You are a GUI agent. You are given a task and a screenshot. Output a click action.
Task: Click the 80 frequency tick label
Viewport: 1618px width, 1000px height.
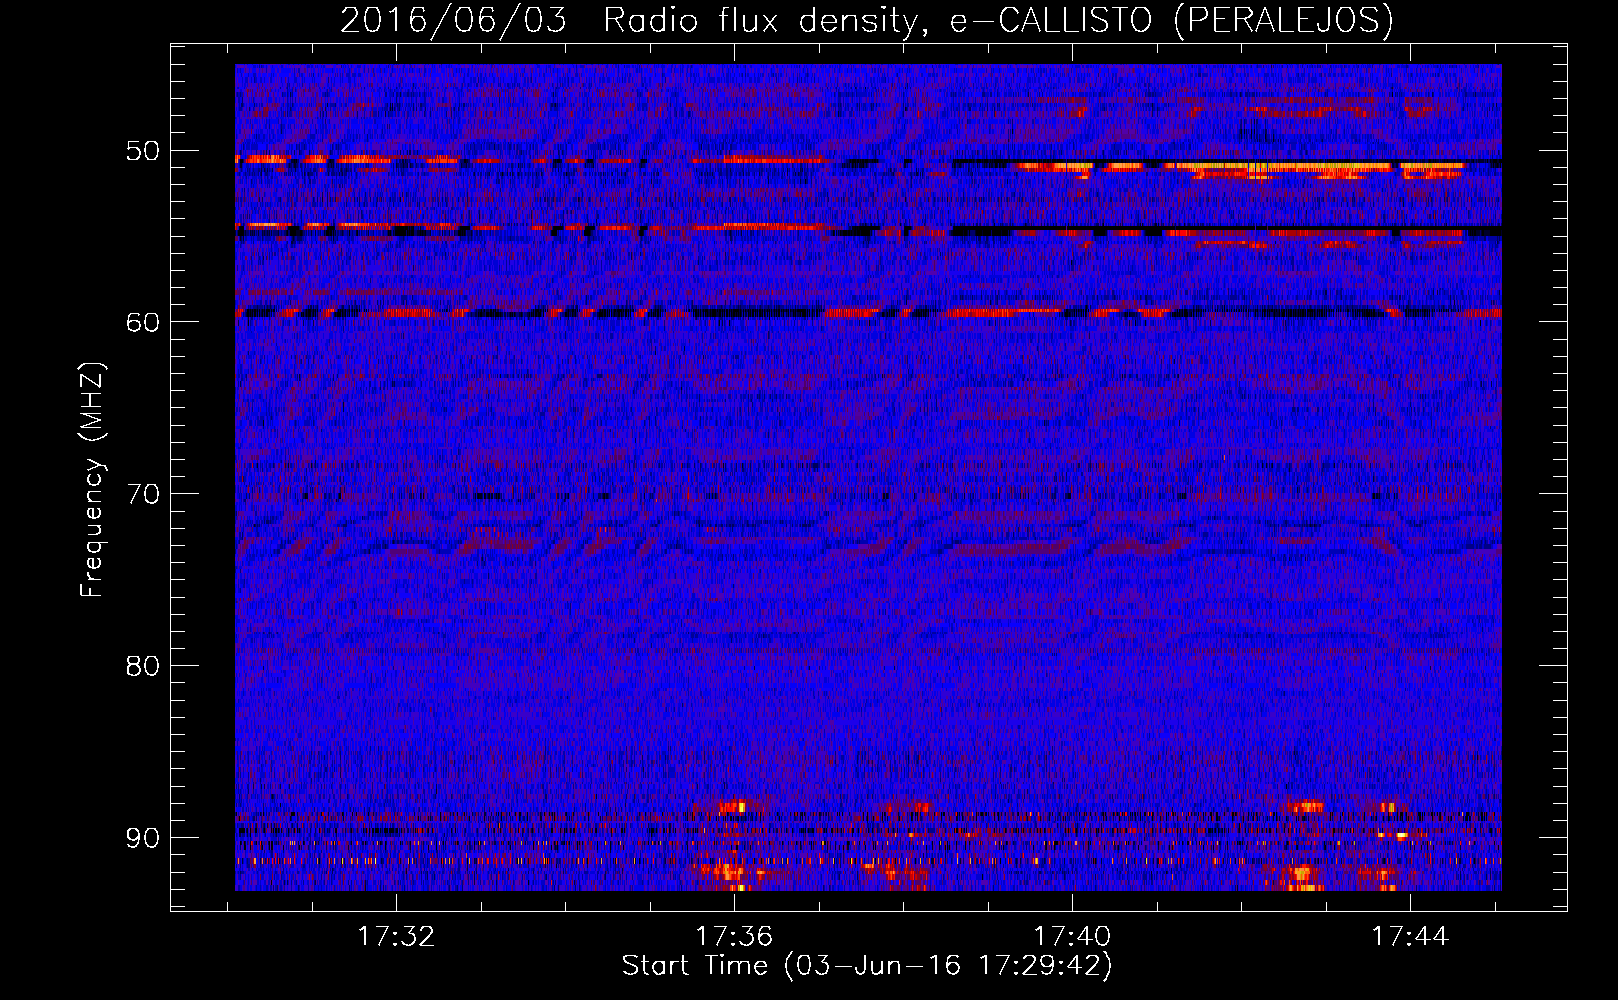tap(142, 666)
